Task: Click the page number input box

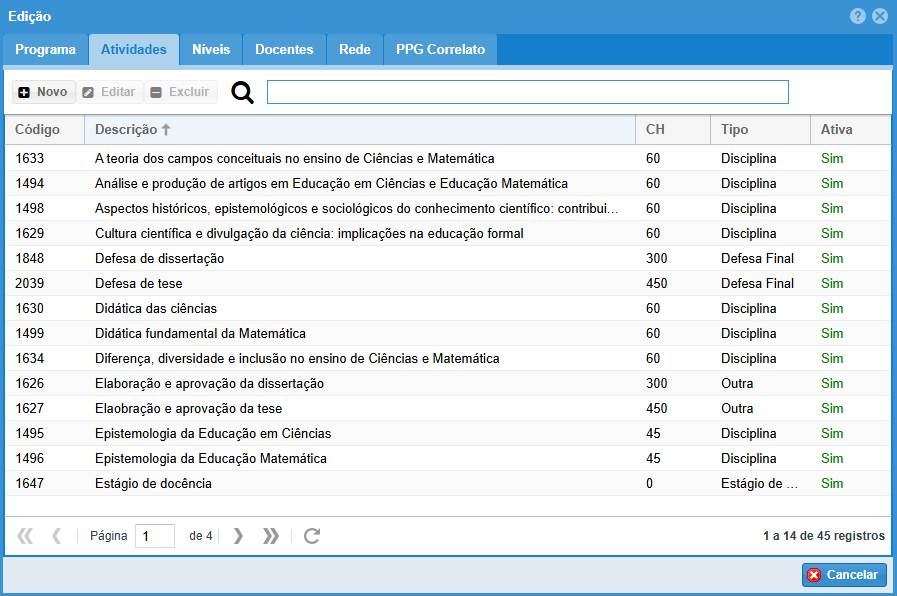Action: [x=155, y=536]
